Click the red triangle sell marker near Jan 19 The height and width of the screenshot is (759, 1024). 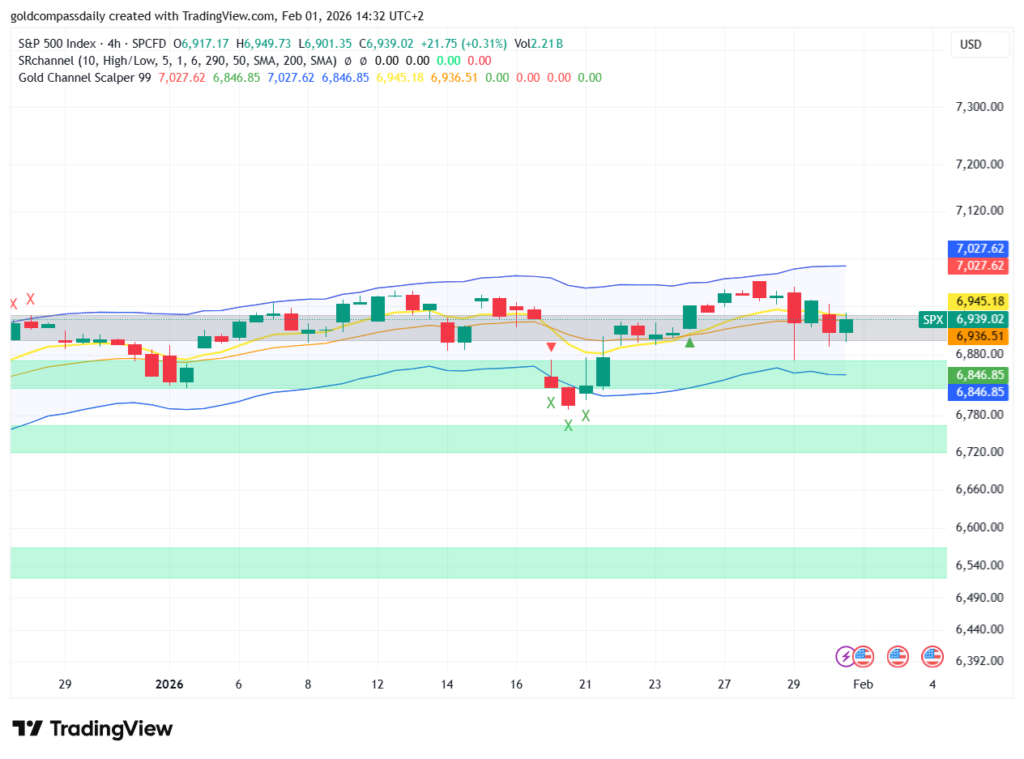(550, 345)
